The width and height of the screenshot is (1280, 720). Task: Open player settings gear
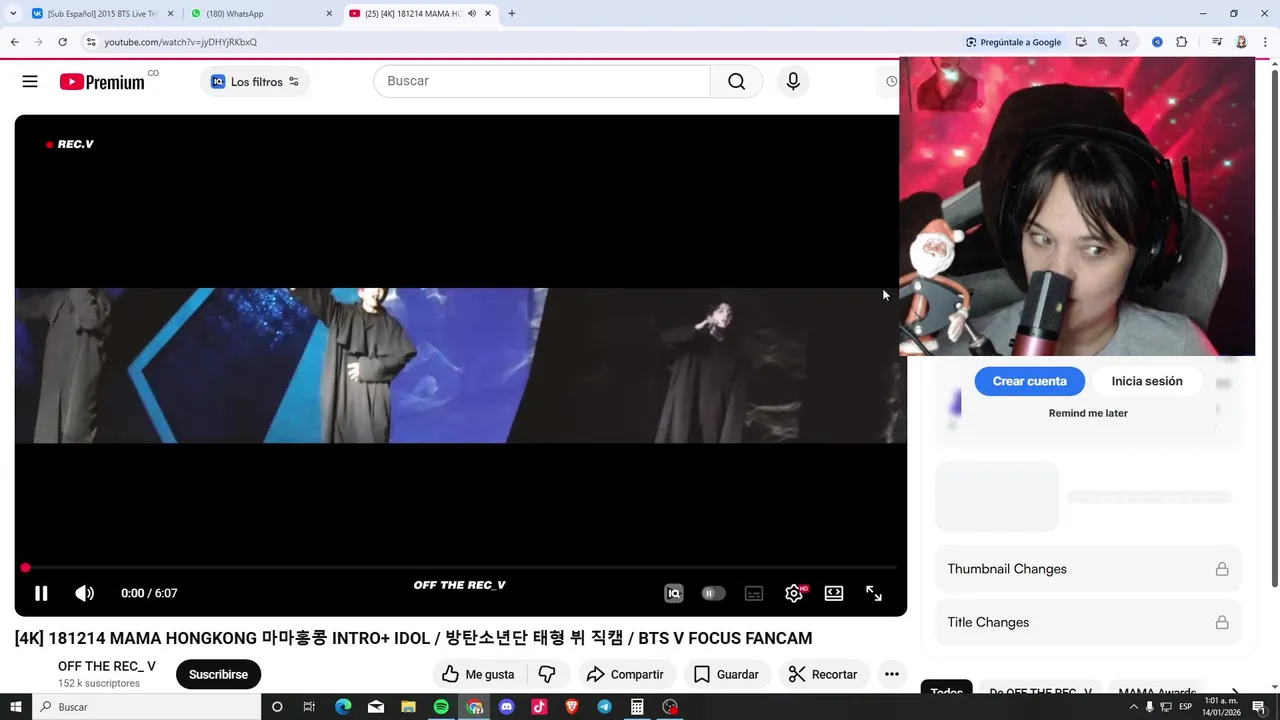click(794, 593)
